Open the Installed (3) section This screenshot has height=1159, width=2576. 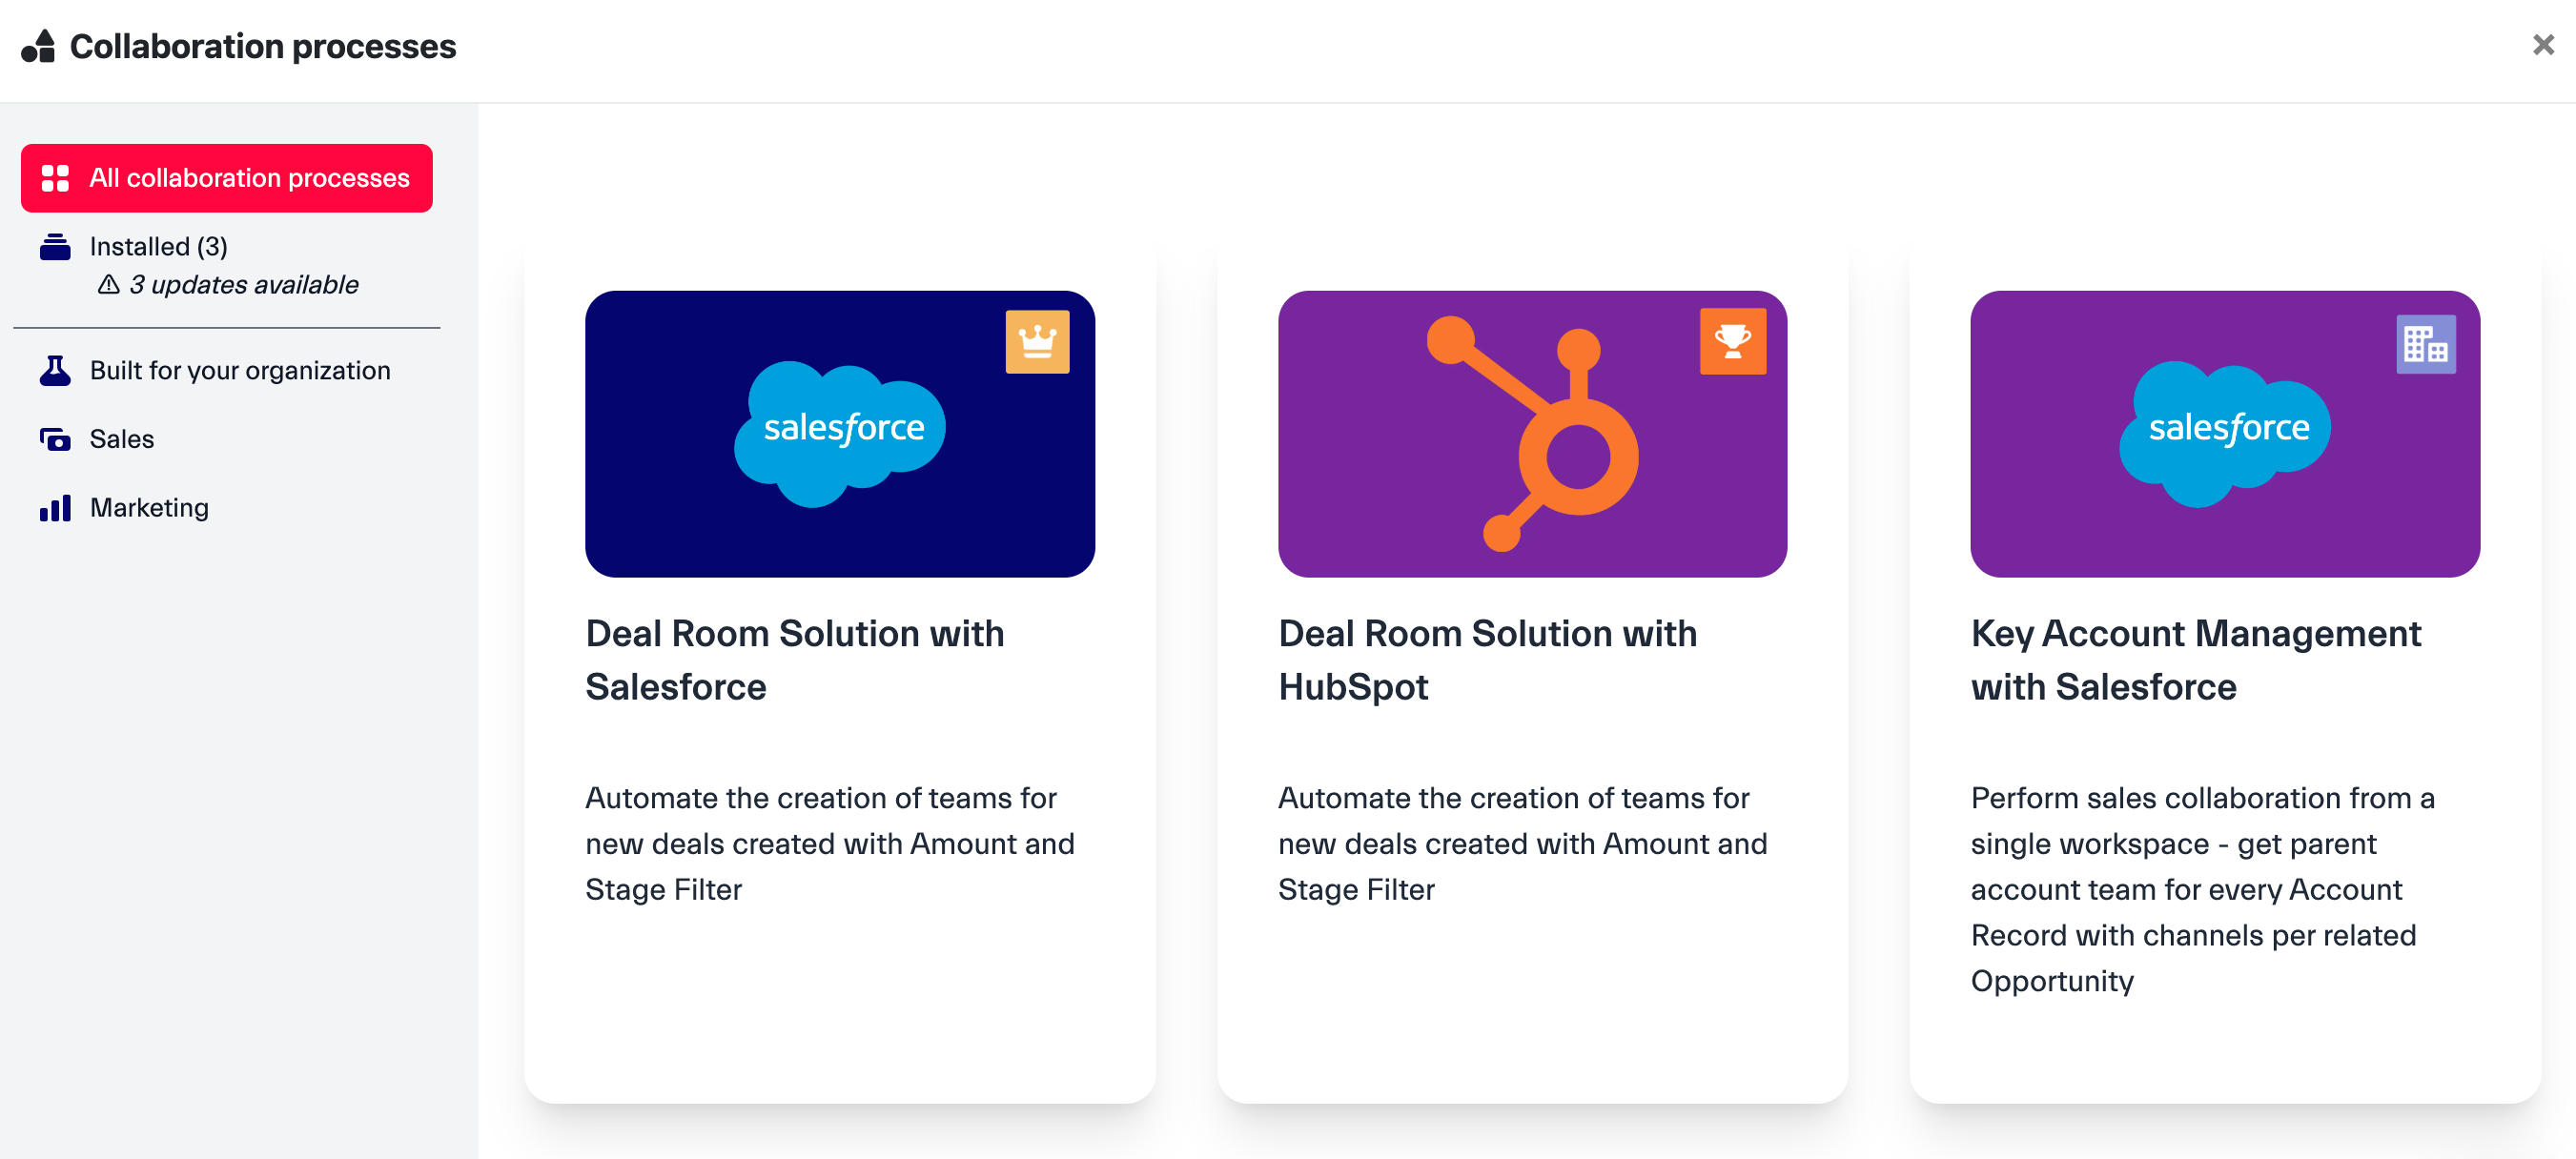[x=158, y=246]
